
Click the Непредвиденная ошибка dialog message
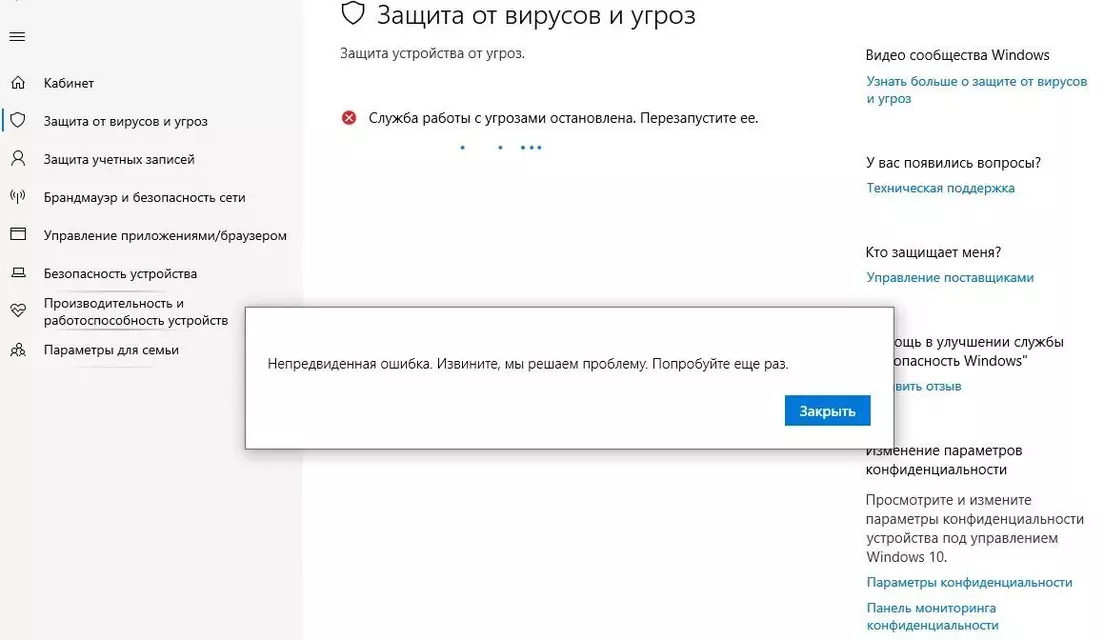click(x=528, y=364)
